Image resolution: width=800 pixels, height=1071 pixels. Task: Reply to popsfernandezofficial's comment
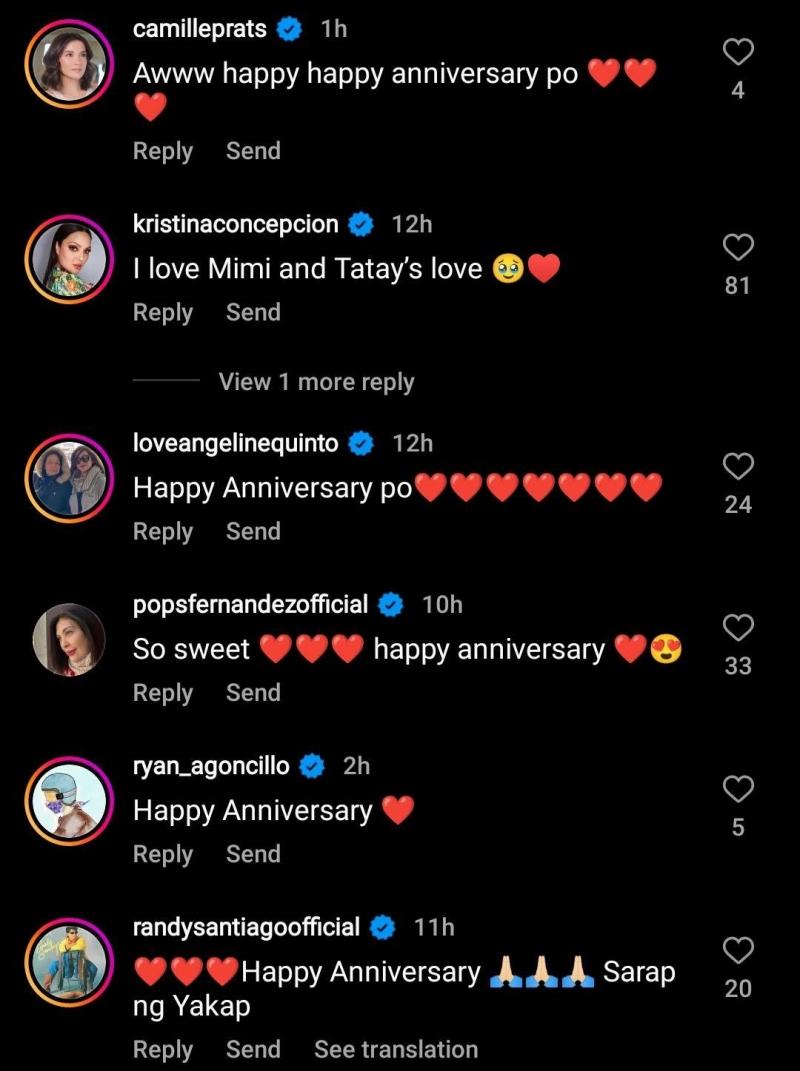[163, 692]
